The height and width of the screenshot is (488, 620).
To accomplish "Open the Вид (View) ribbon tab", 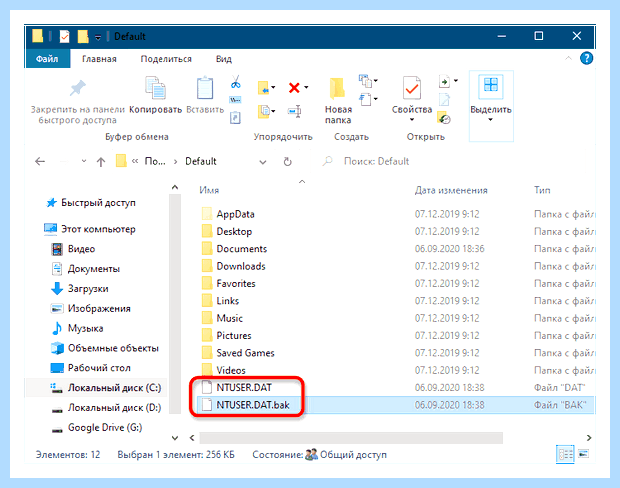I will (x=223, y=59).
